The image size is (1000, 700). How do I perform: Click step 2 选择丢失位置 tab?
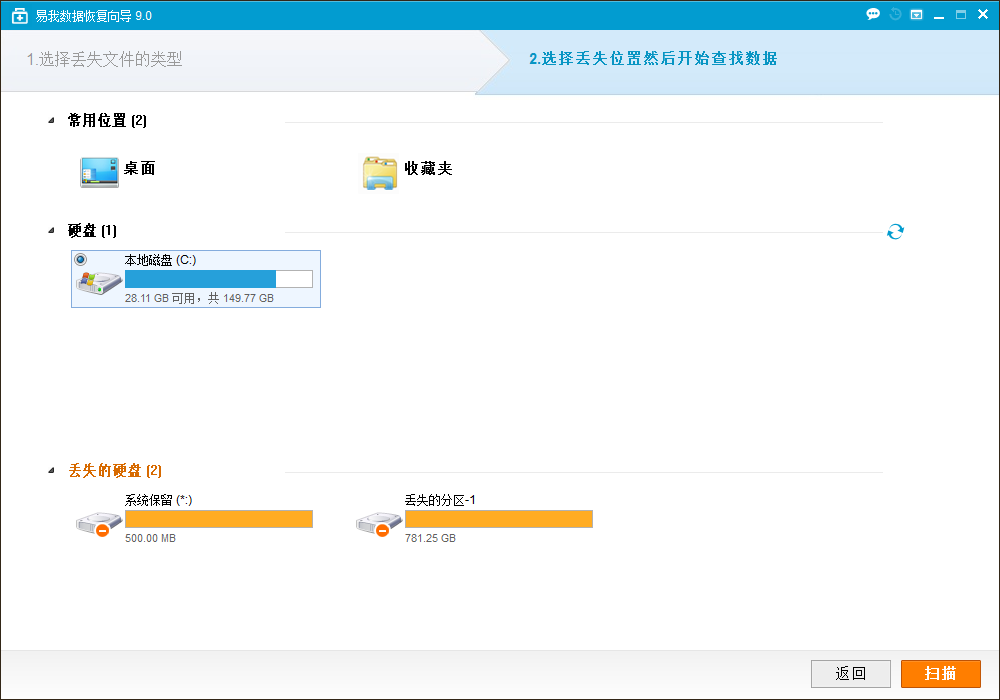(653, 59)
